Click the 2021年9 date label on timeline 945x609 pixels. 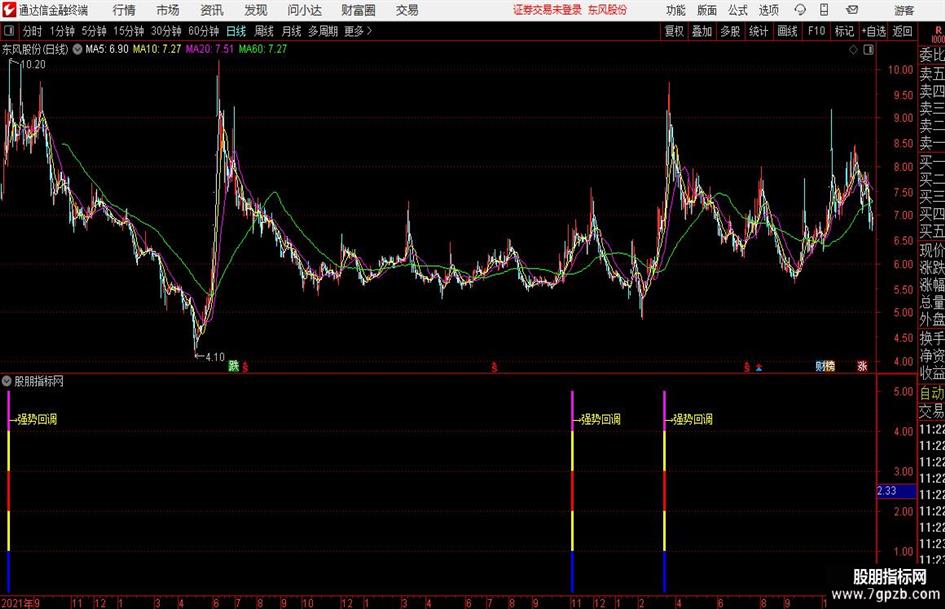[x=20, y=603]
